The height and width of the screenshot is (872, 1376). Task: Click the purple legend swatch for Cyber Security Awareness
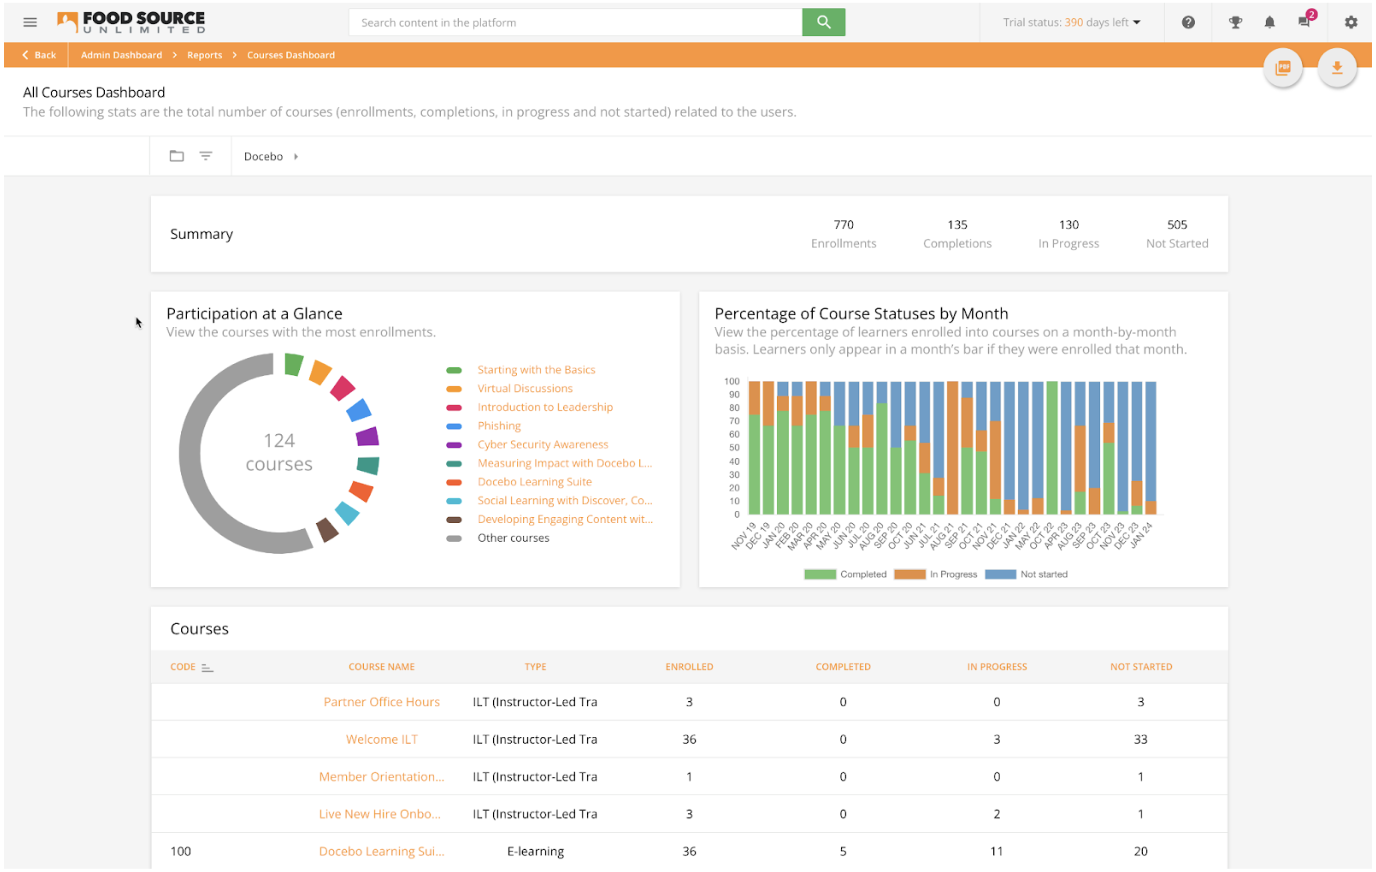point(454,445)
